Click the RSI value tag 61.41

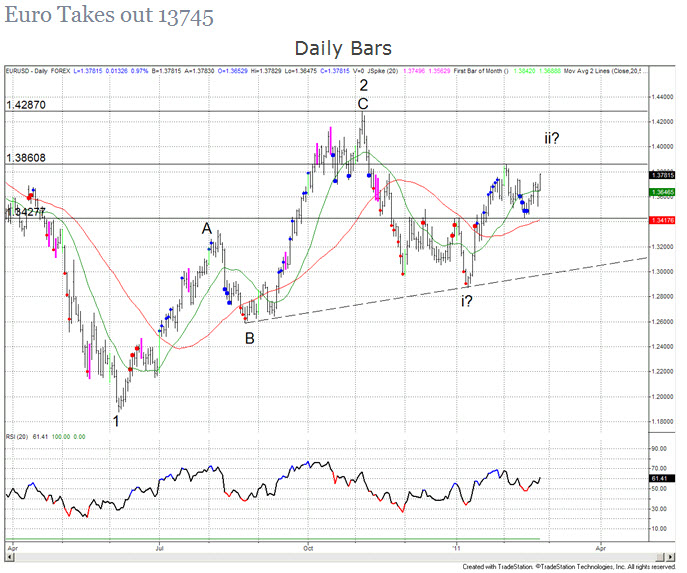(x=659, y=481)
